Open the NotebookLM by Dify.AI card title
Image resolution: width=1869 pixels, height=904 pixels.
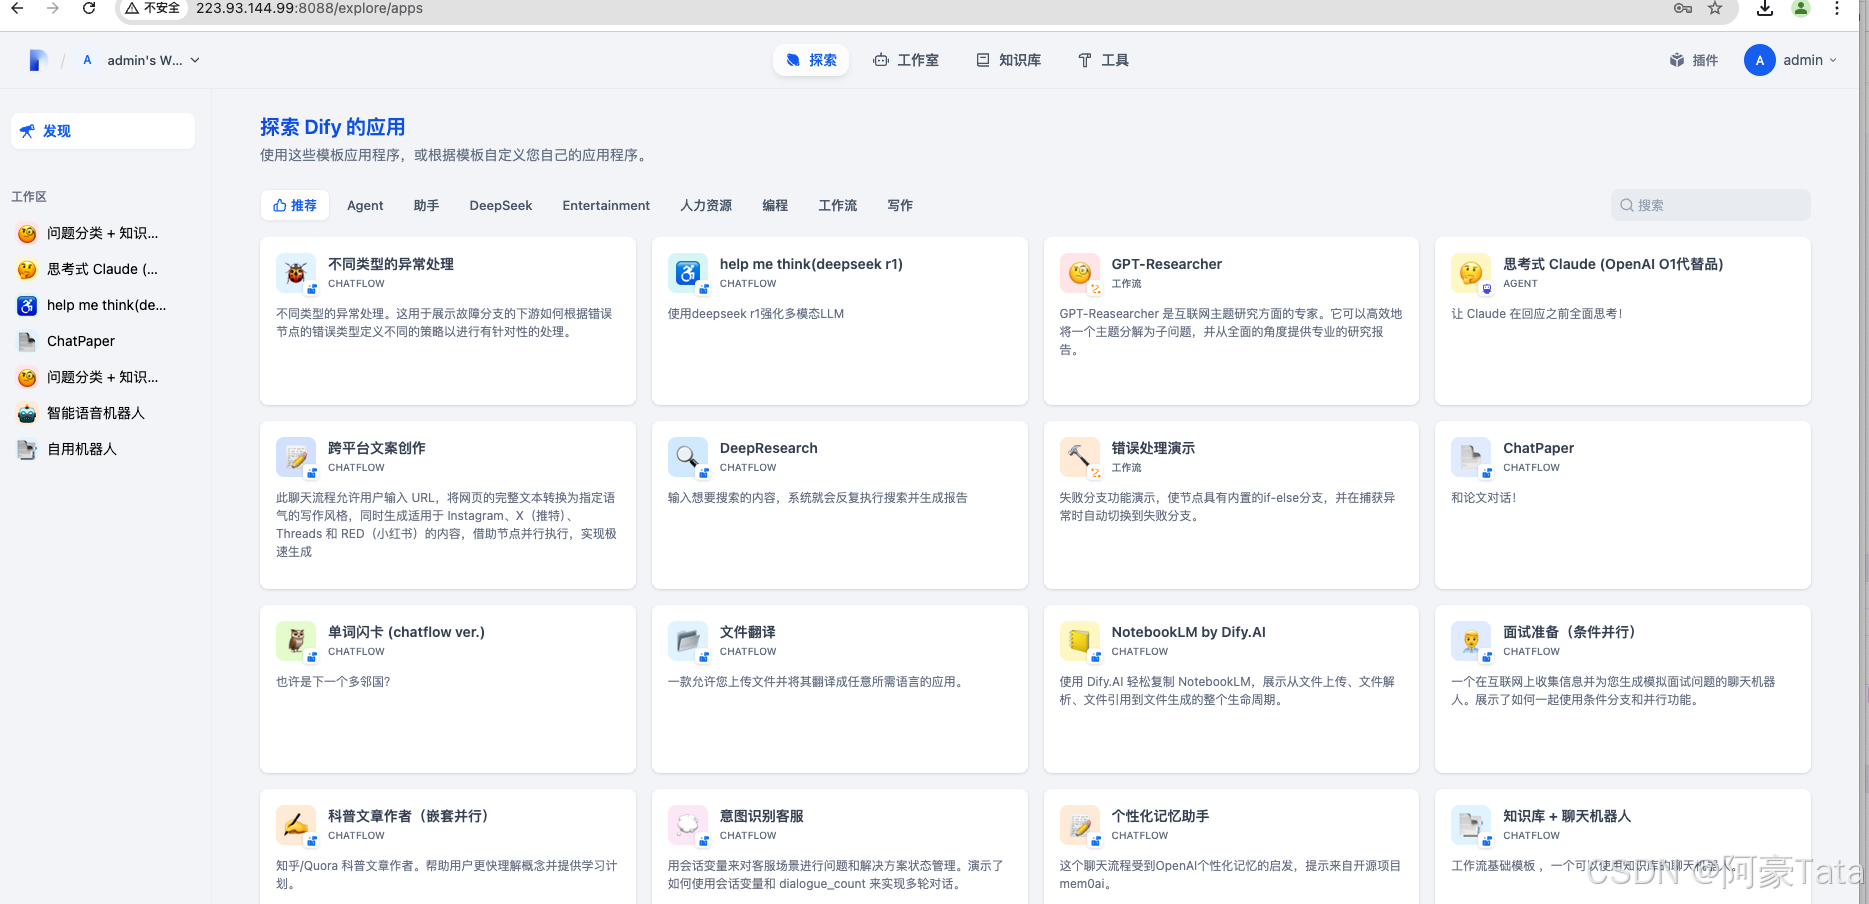point(1189,632)
